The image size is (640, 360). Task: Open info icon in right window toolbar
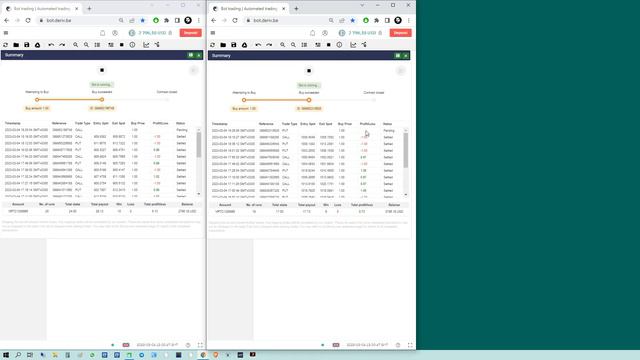(x=339, y=45)
